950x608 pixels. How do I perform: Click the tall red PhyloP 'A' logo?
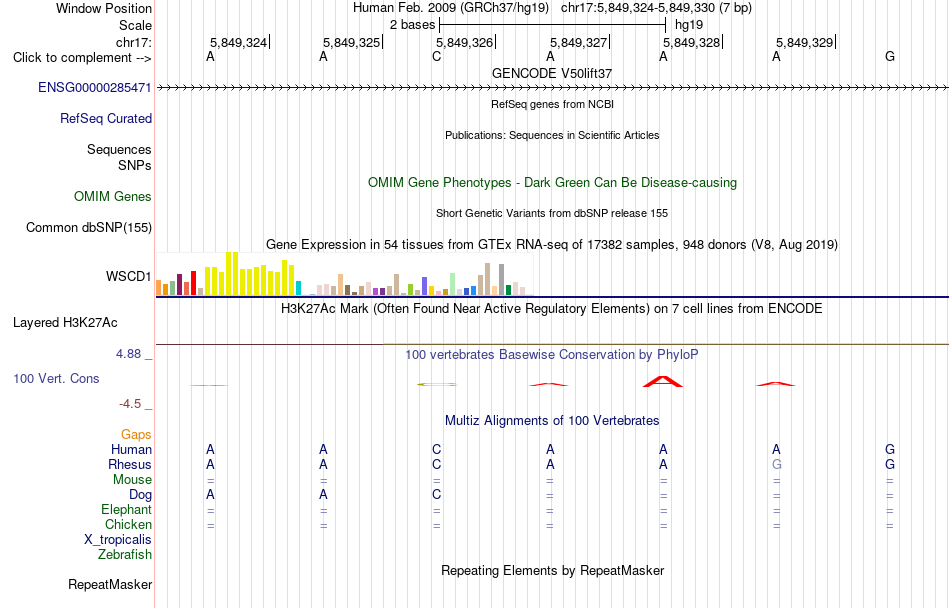(663, 382)
